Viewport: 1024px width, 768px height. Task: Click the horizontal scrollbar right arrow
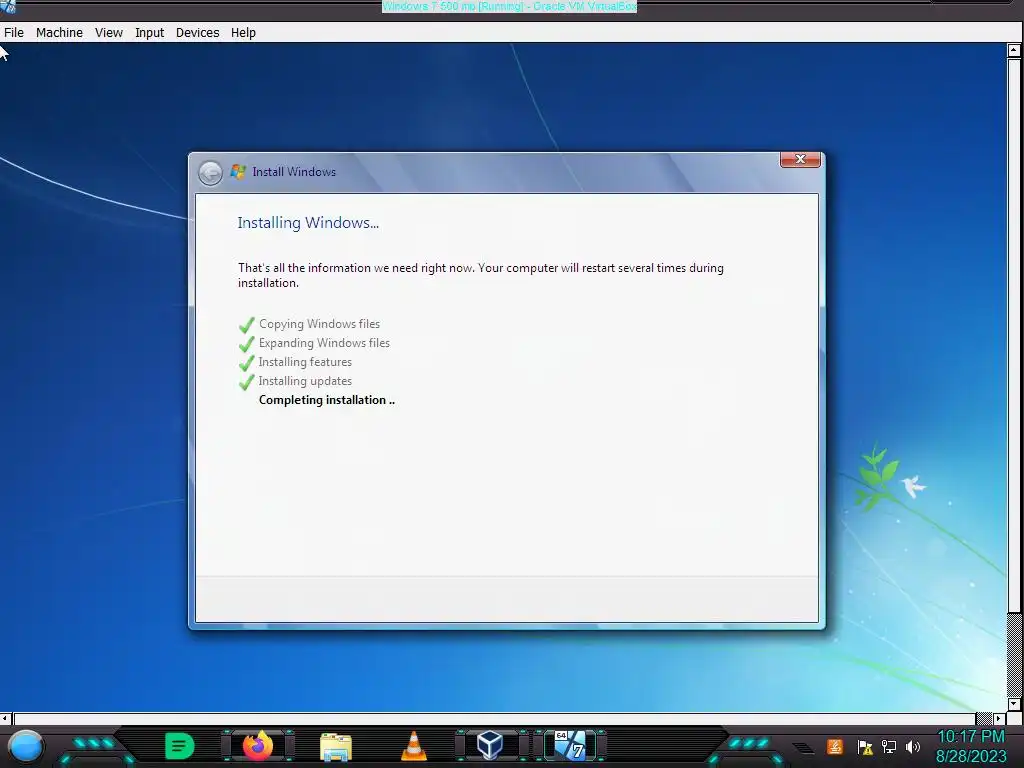[999, 718]
